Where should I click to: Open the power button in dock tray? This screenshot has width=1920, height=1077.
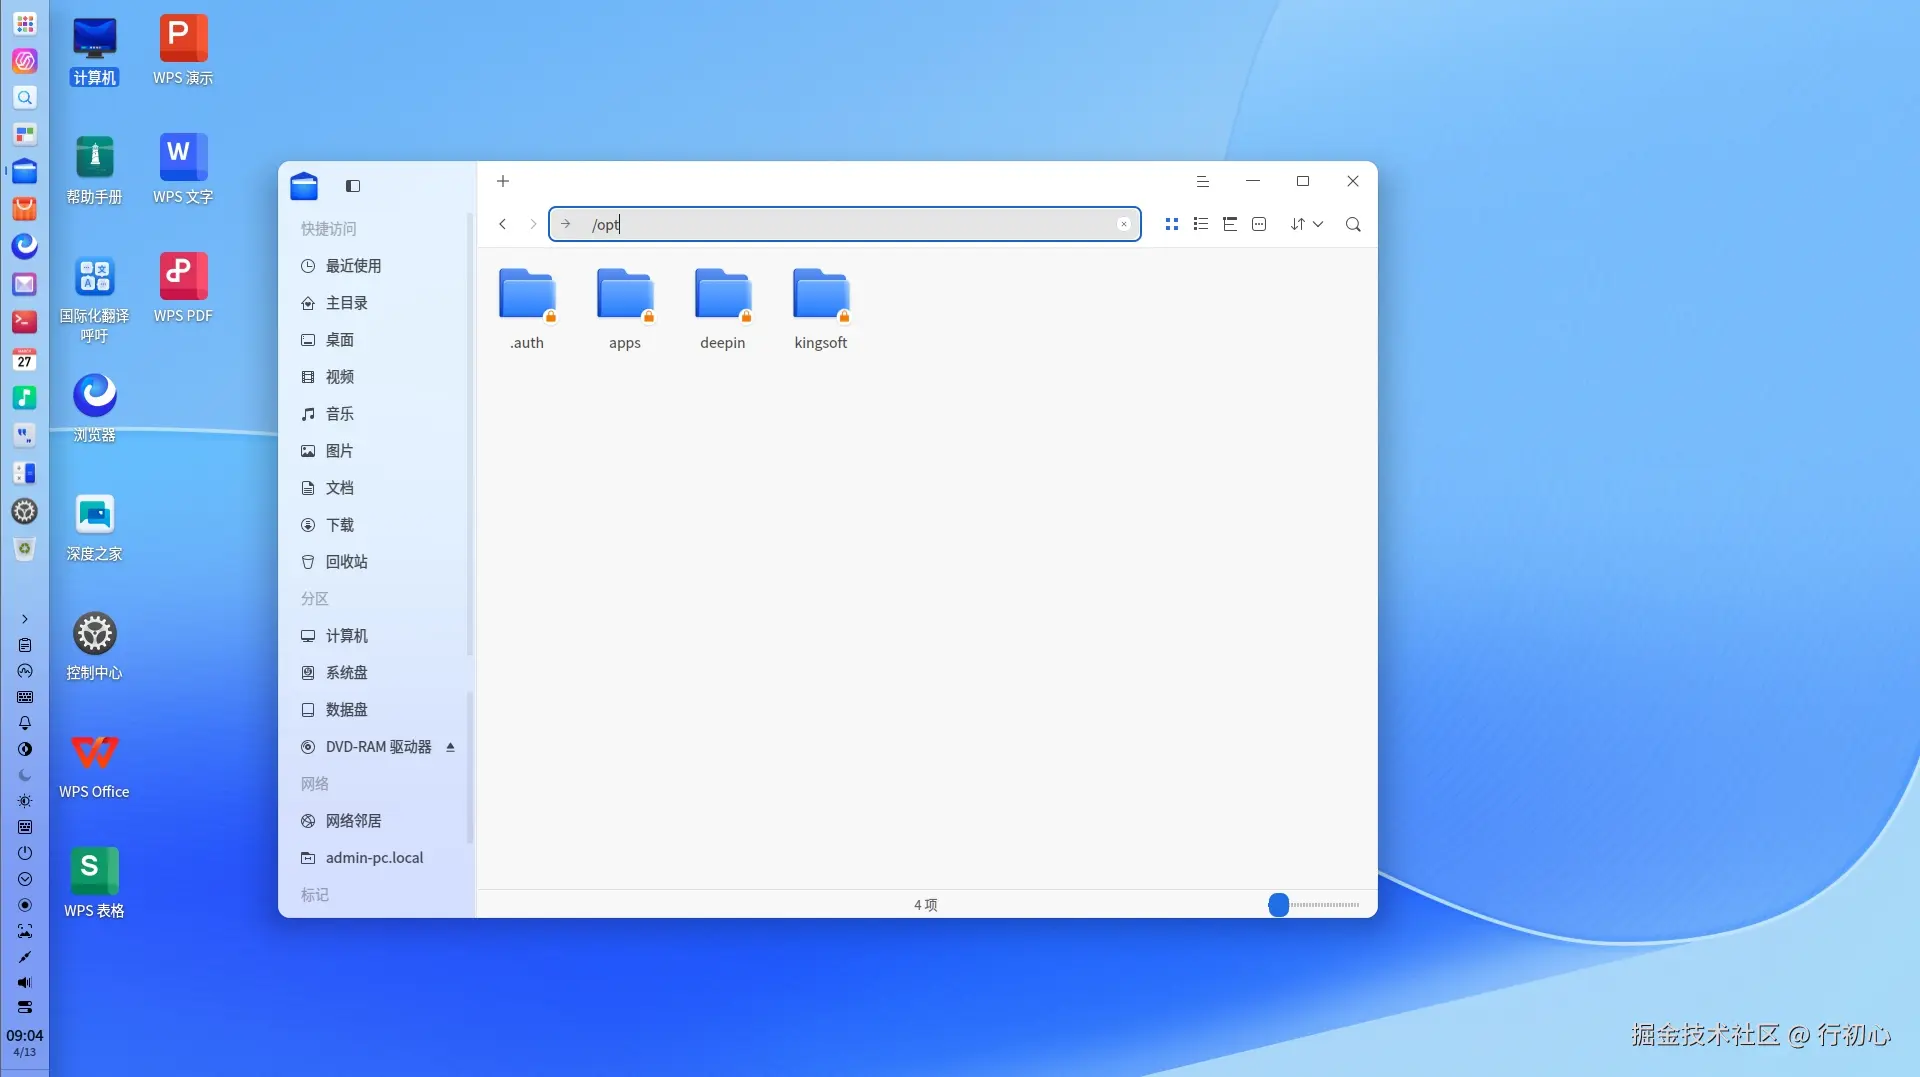point(25,853)
